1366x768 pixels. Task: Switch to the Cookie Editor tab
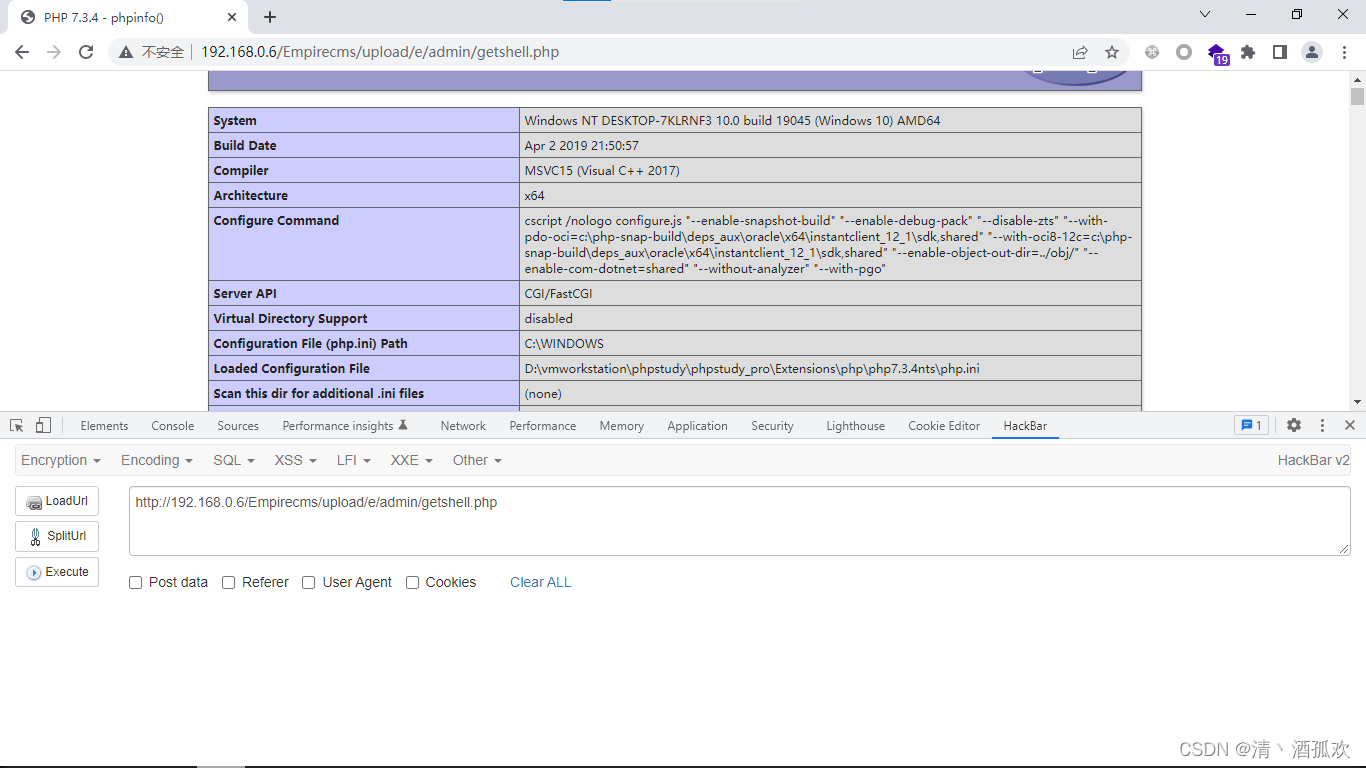(x=944, y=426)
